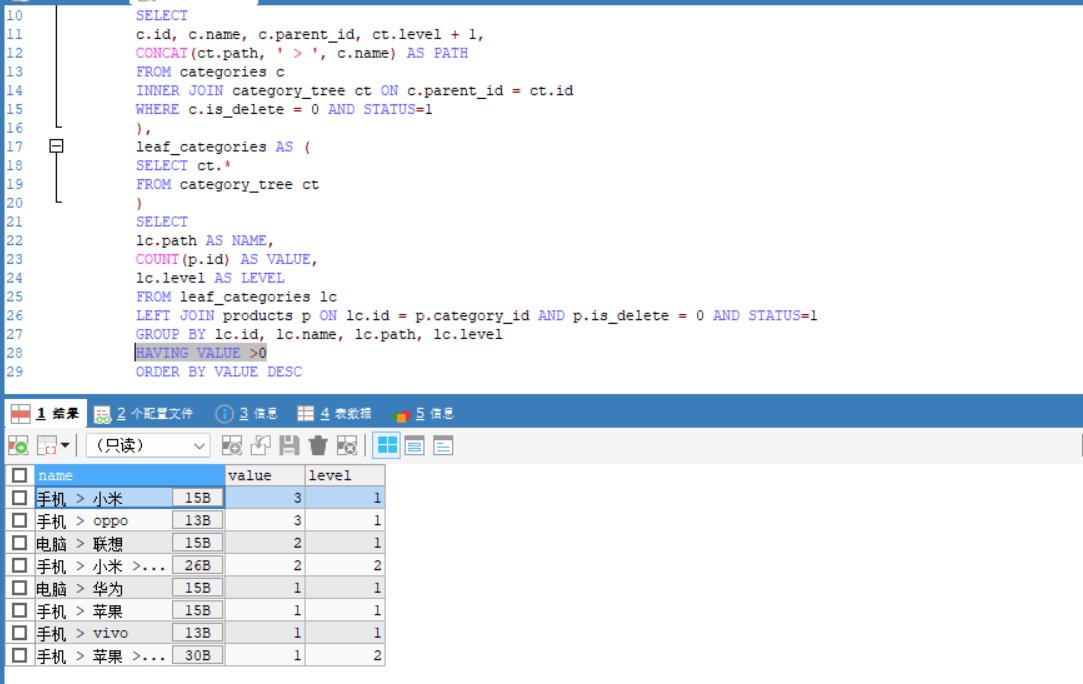Open the 15B blob button for 手机 > 小米

(x=198, y=497)
